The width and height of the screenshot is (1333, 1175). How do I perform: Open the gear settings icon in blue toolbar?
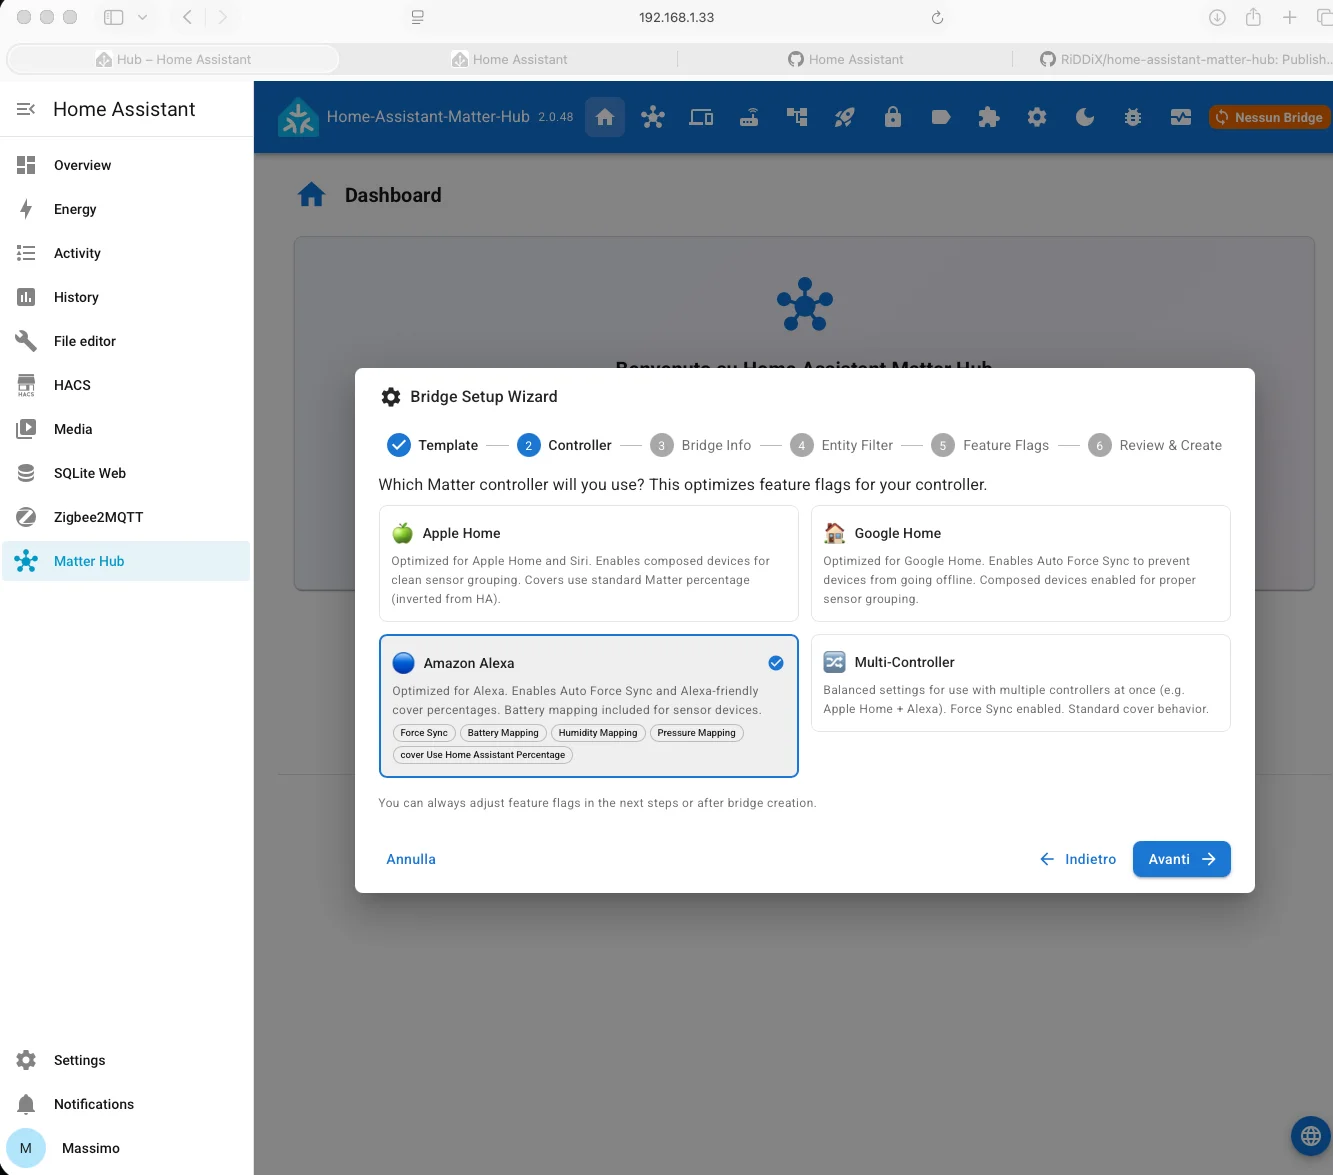[x=1037, y=117]
